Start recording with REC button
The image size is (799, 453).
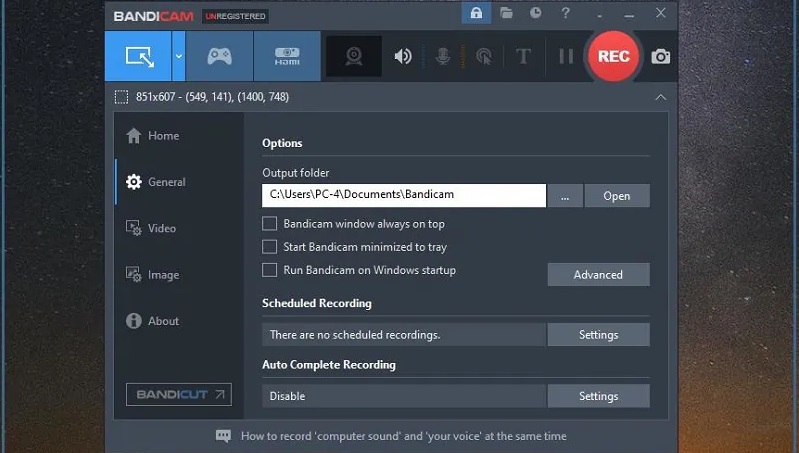(x=614, y=56)
